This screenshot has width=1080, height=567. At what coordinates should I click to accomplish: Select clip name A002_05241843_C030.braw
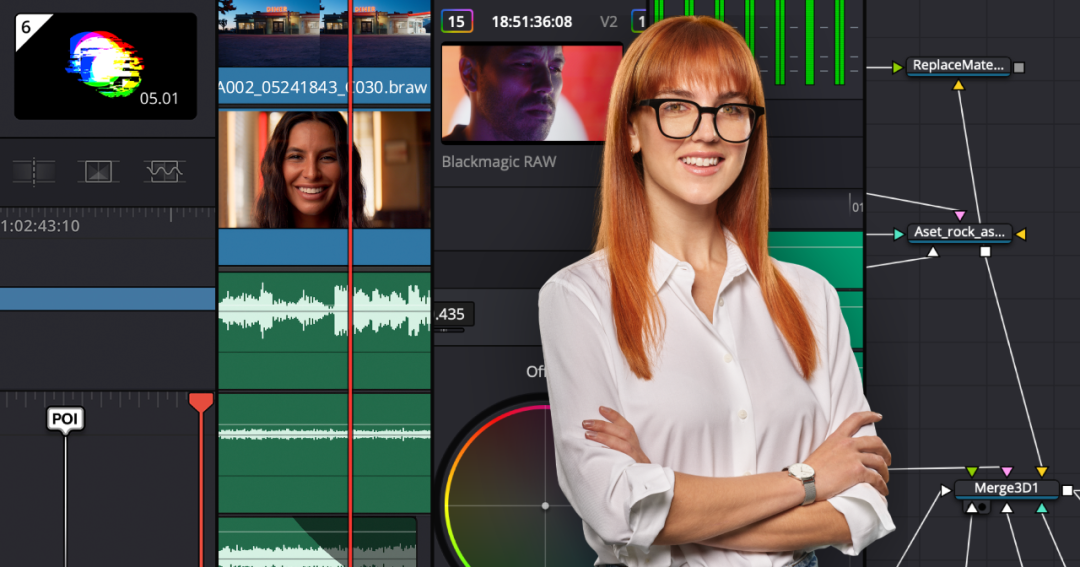tap(323, 87)
